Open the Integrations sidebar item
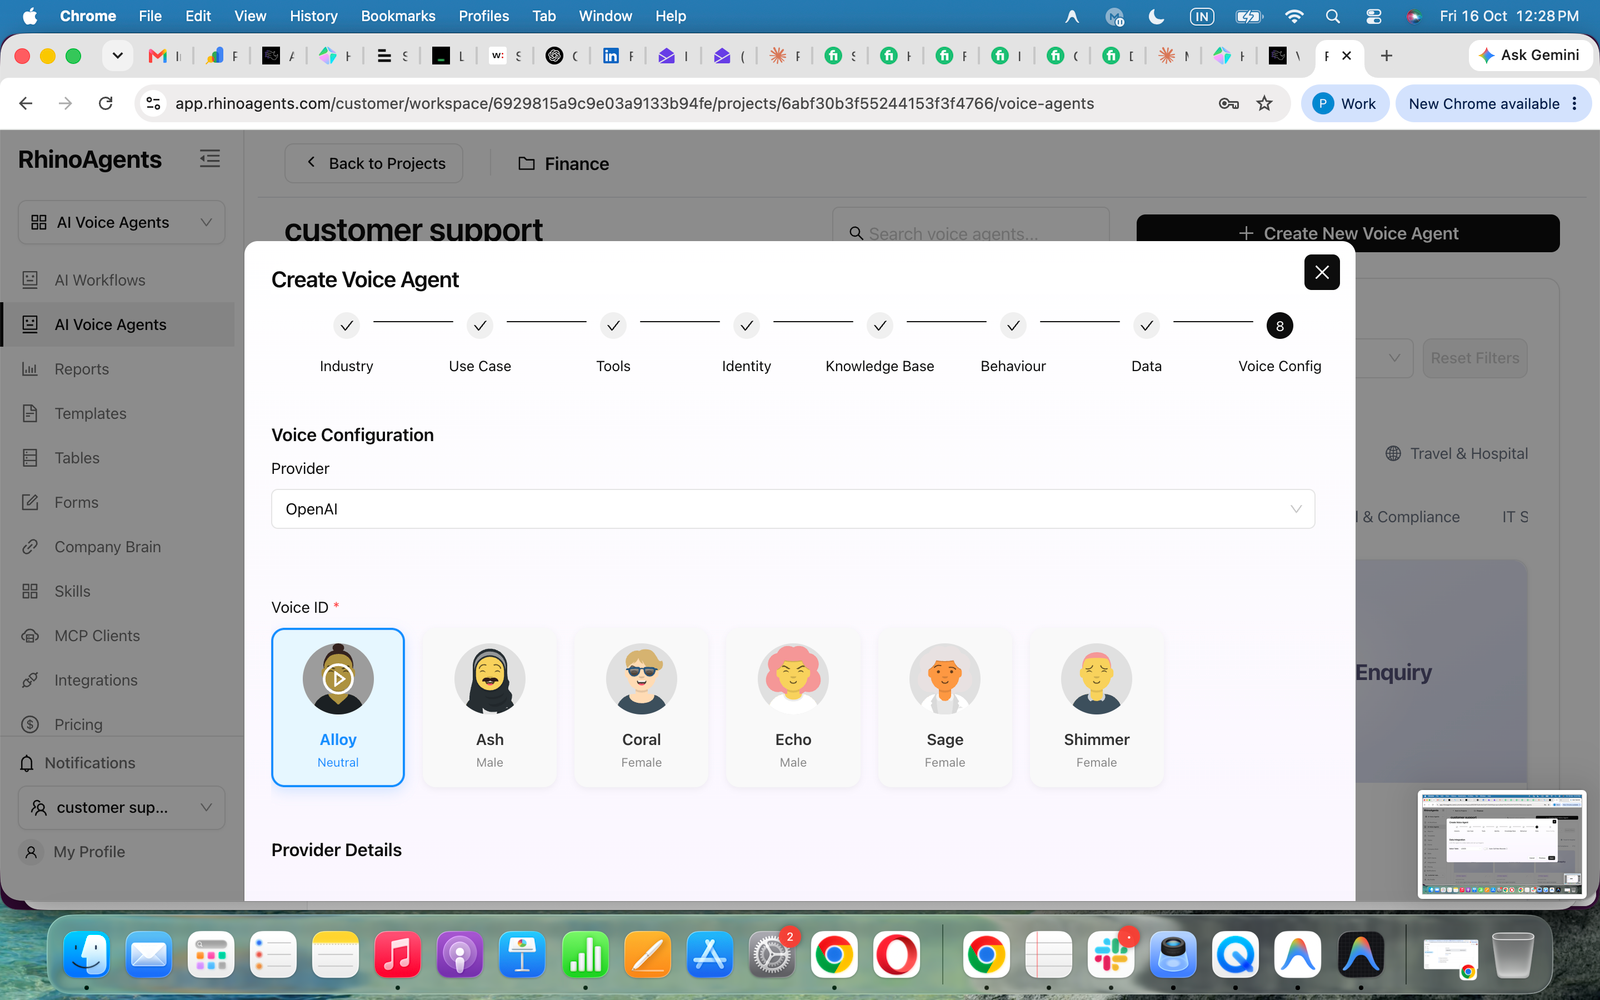Screen dimensions: 1600x1000 (x=96, y=680)
